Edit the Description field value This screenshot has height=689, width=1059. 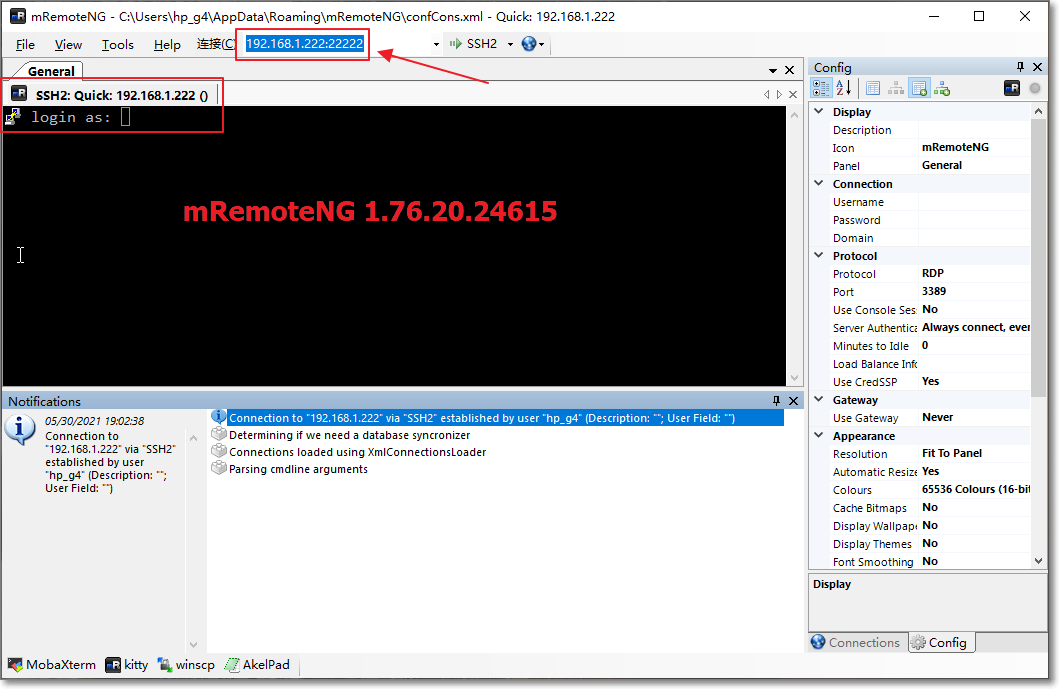975,130
